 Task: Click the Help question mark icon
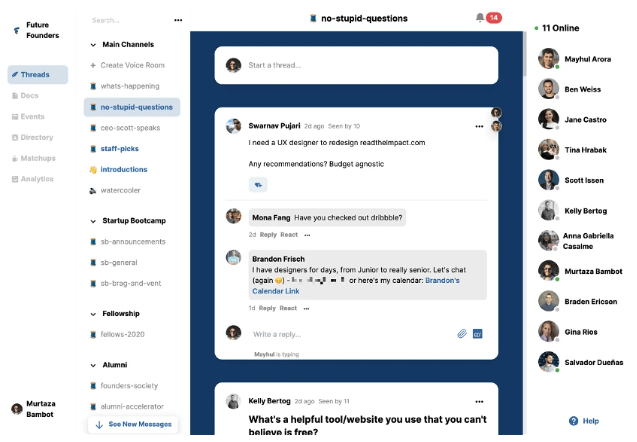coord(573,421)
